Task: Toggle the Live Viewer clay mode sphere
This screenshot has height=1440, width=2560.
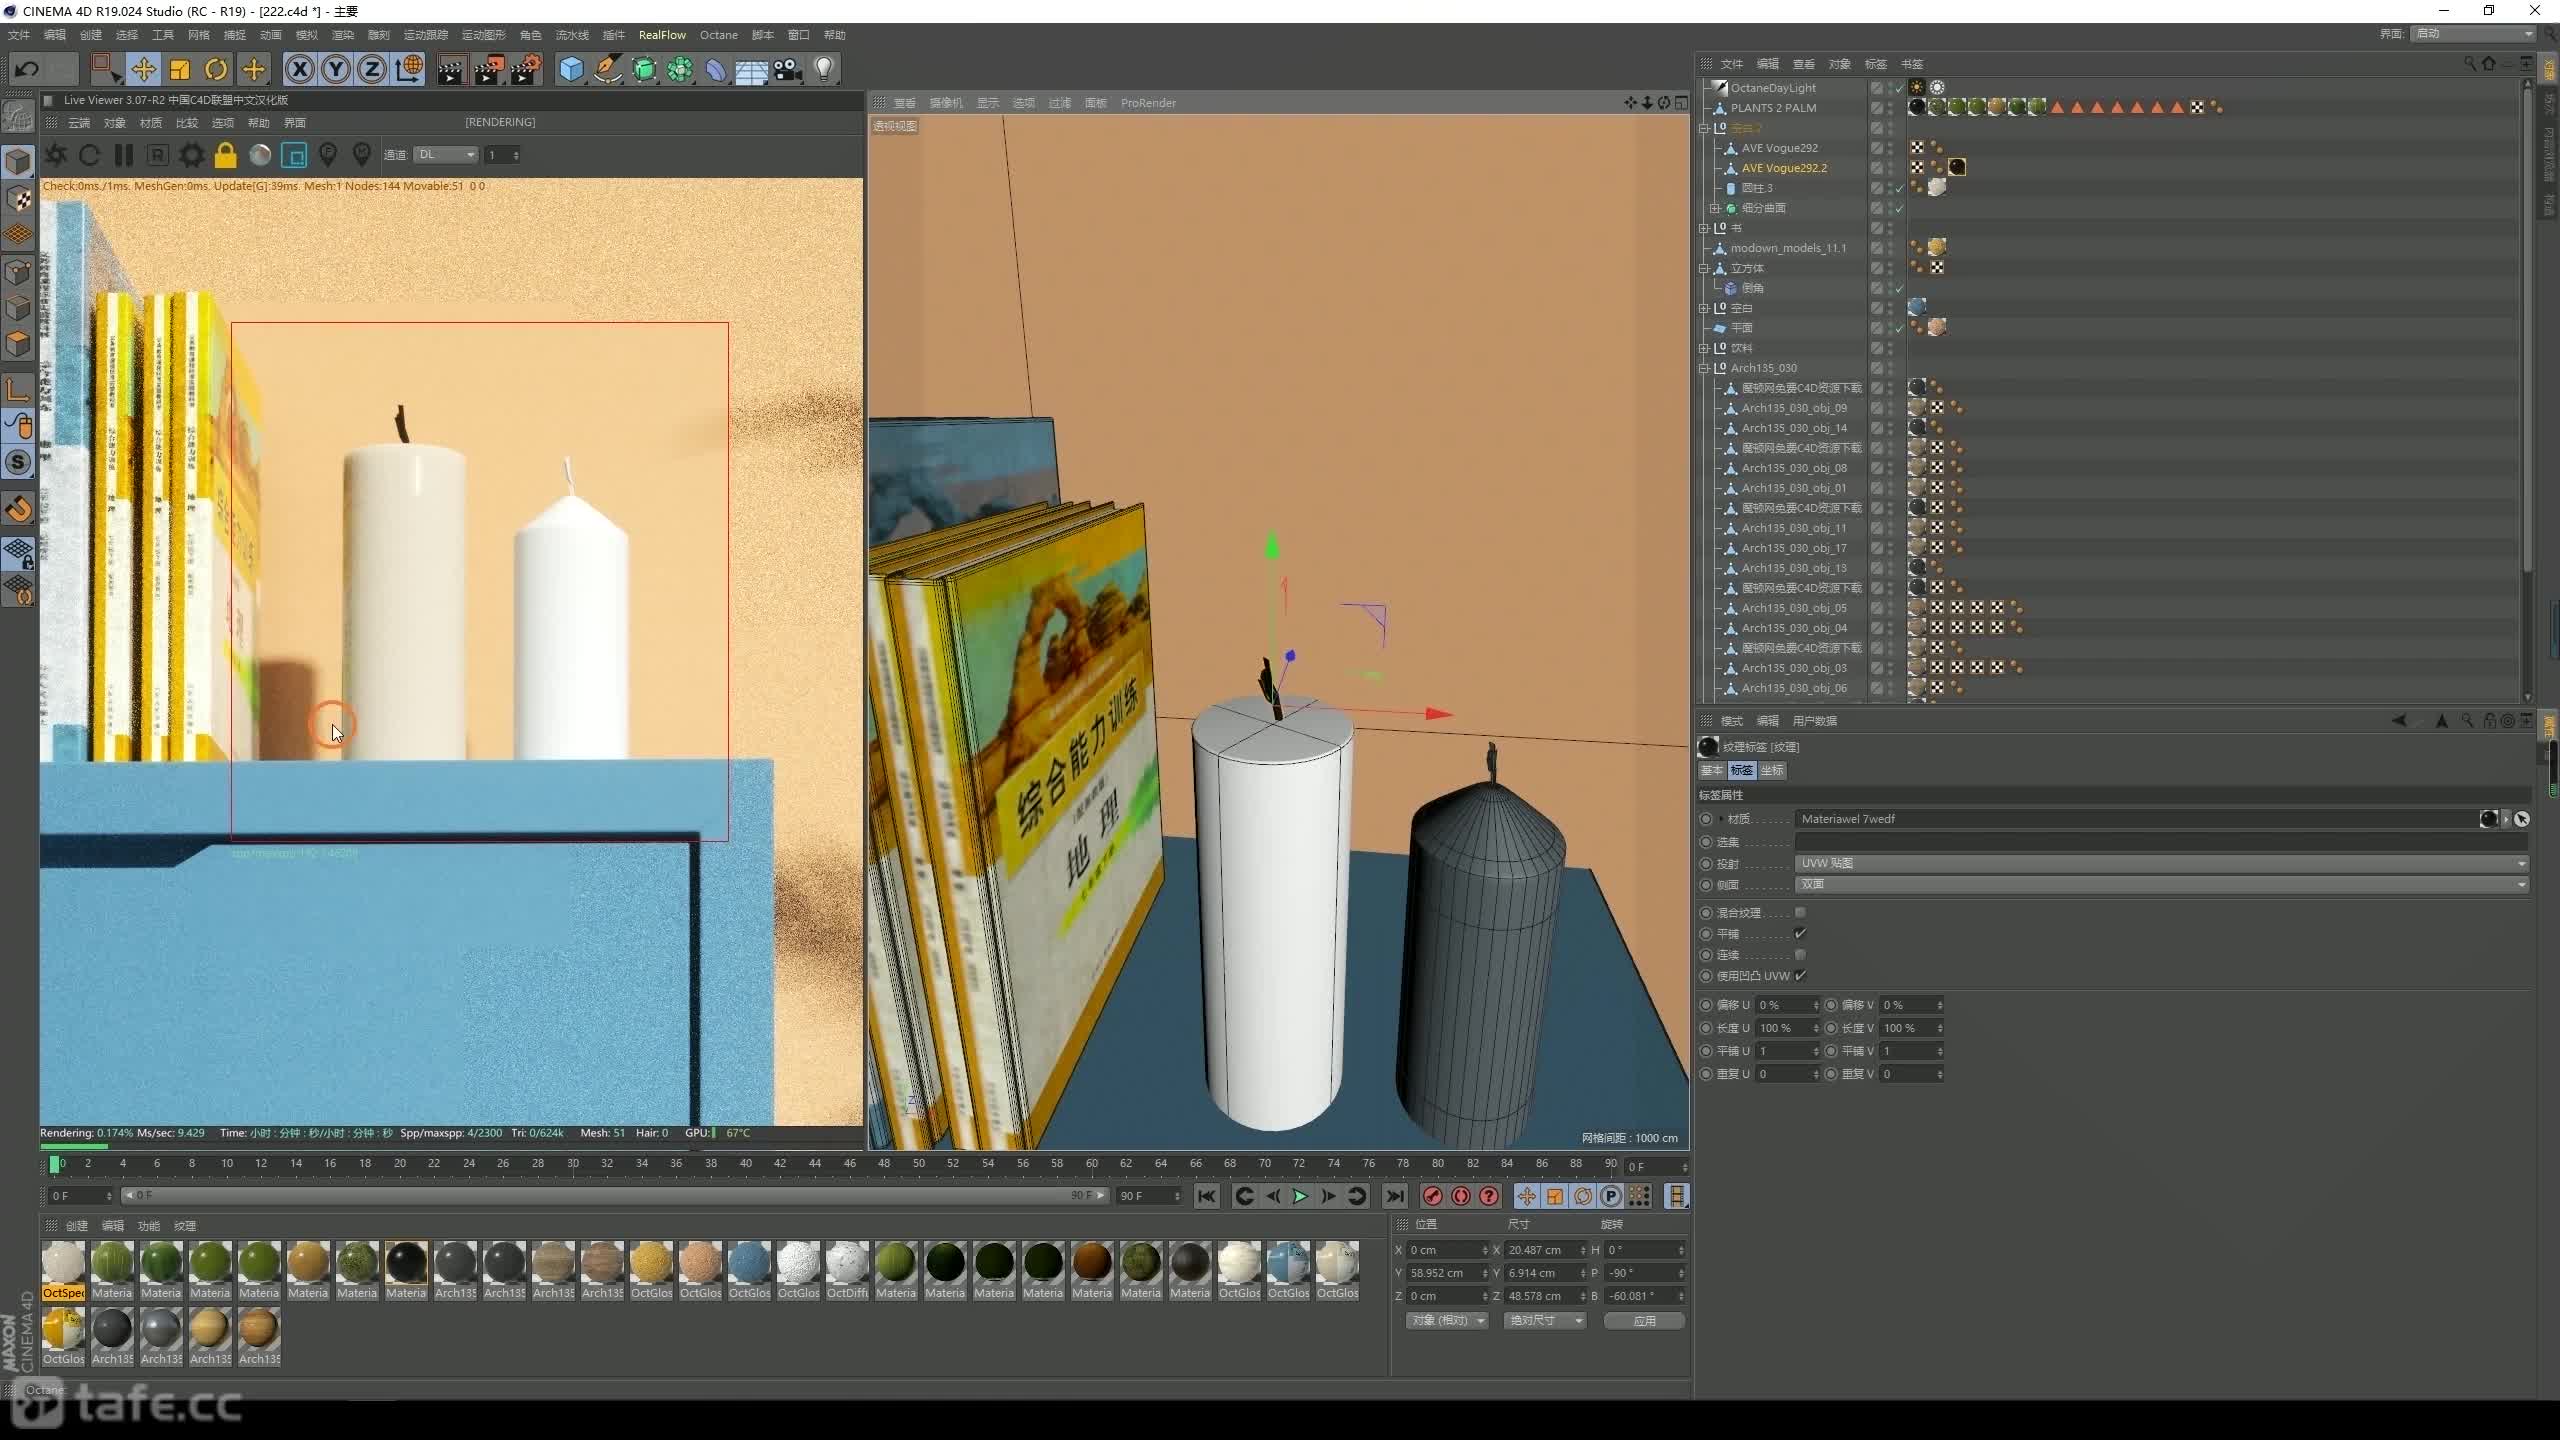Action: 260,155
